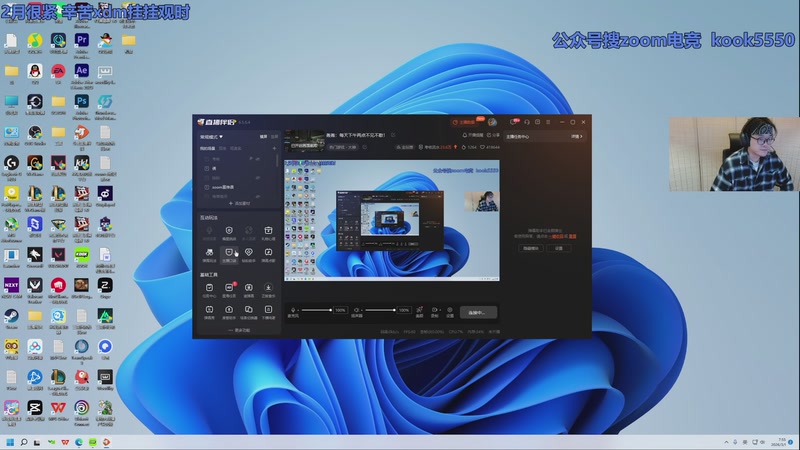Switch to the 横屏 tab
800x450 pixels.
264,136
